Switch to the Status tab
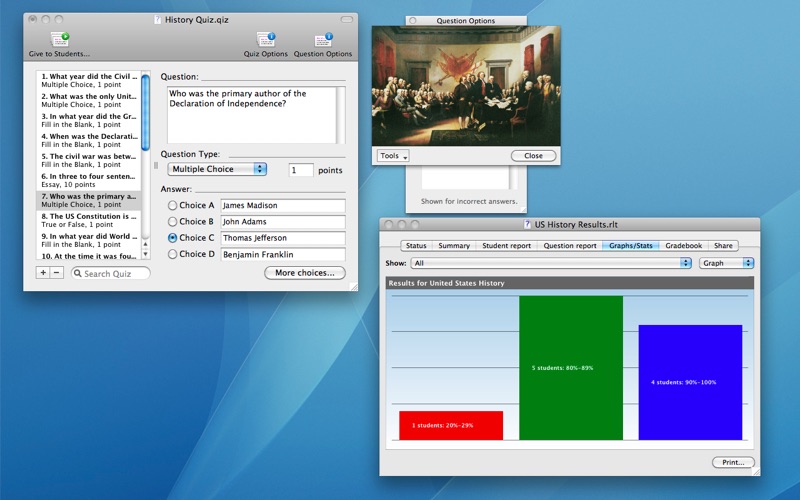Image resolution: width=800 pixels, height=500 pixels. pyautogui.click(x=416, y=245)
